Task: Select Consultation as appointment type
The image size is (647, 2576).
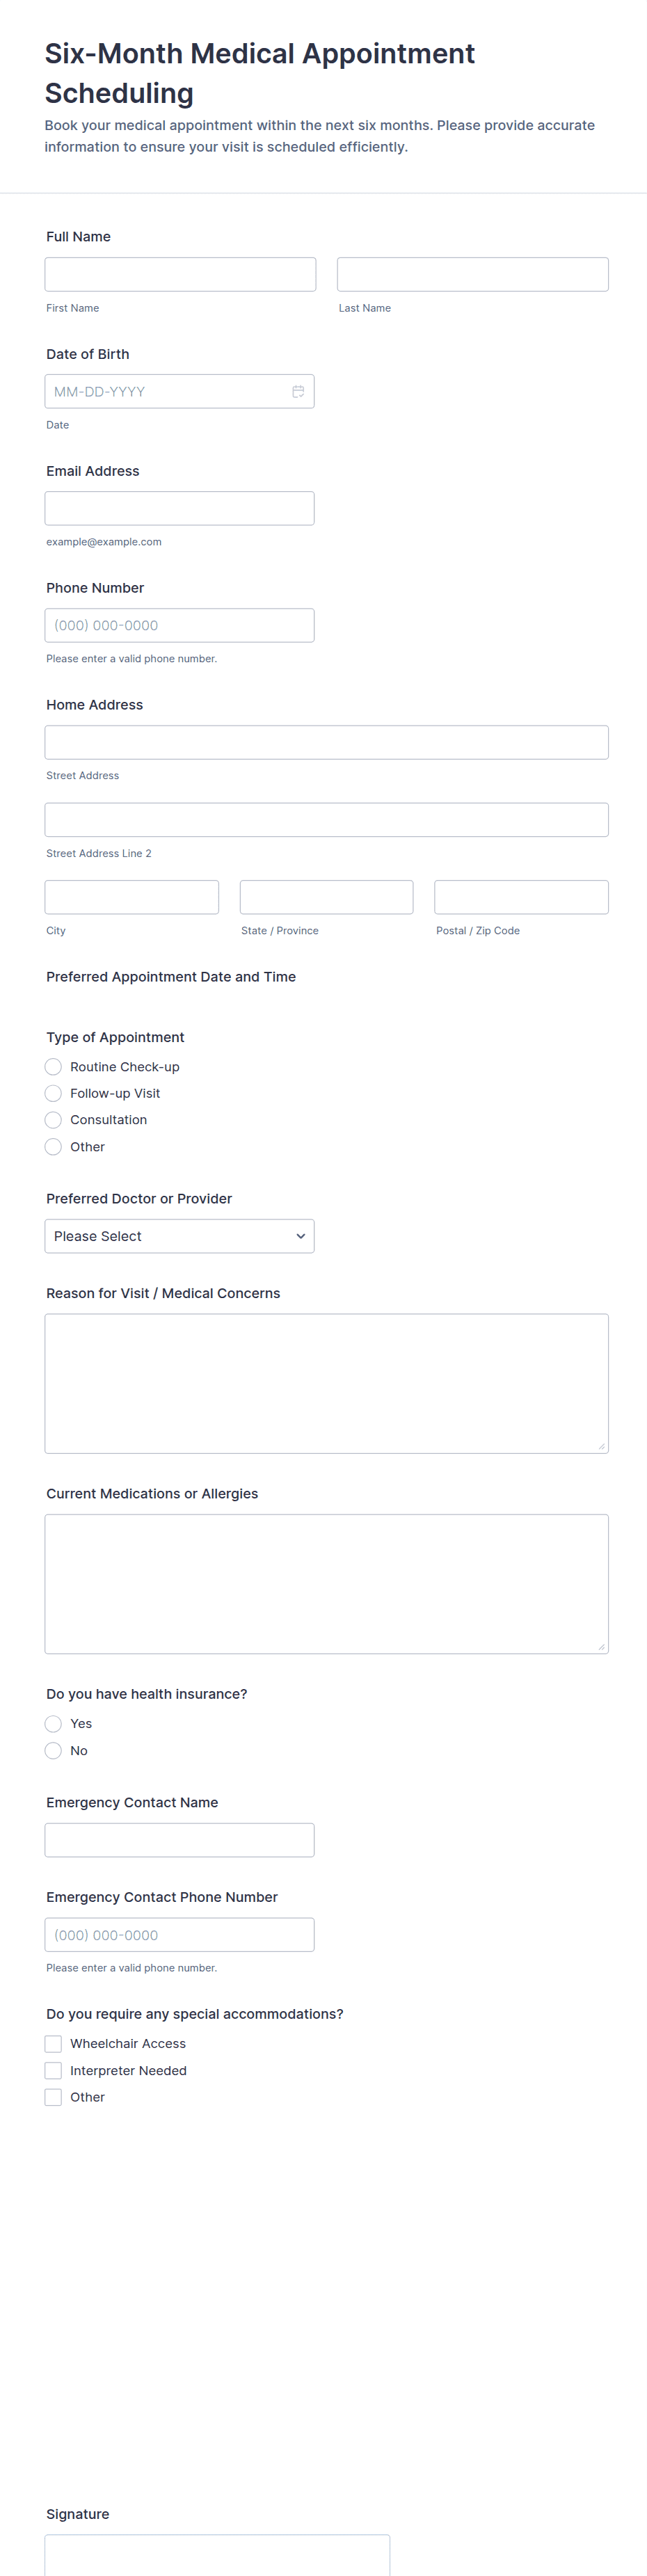Action: 53,1120
